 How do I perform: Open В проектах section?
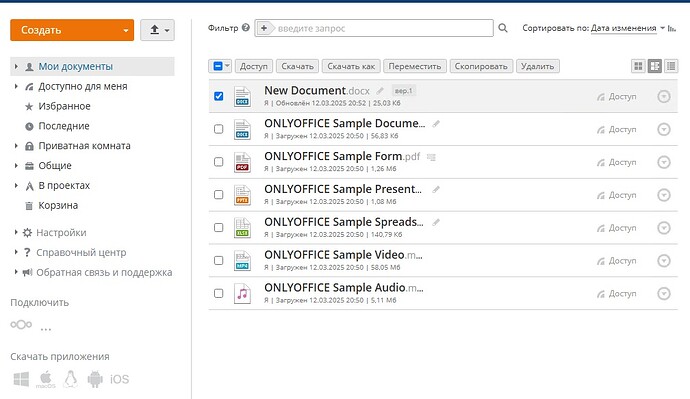64,185
